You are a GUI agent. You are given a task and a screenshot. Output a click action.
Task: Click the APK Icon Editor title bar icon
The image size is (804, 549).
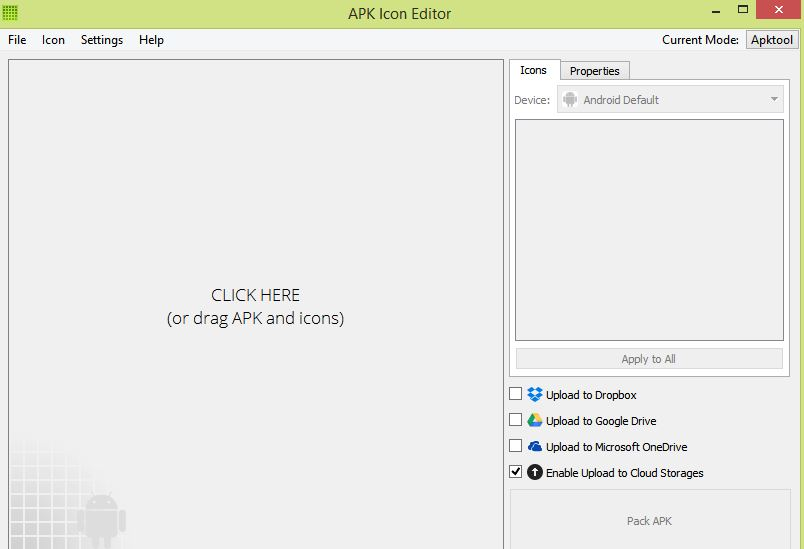pos(10,13)
